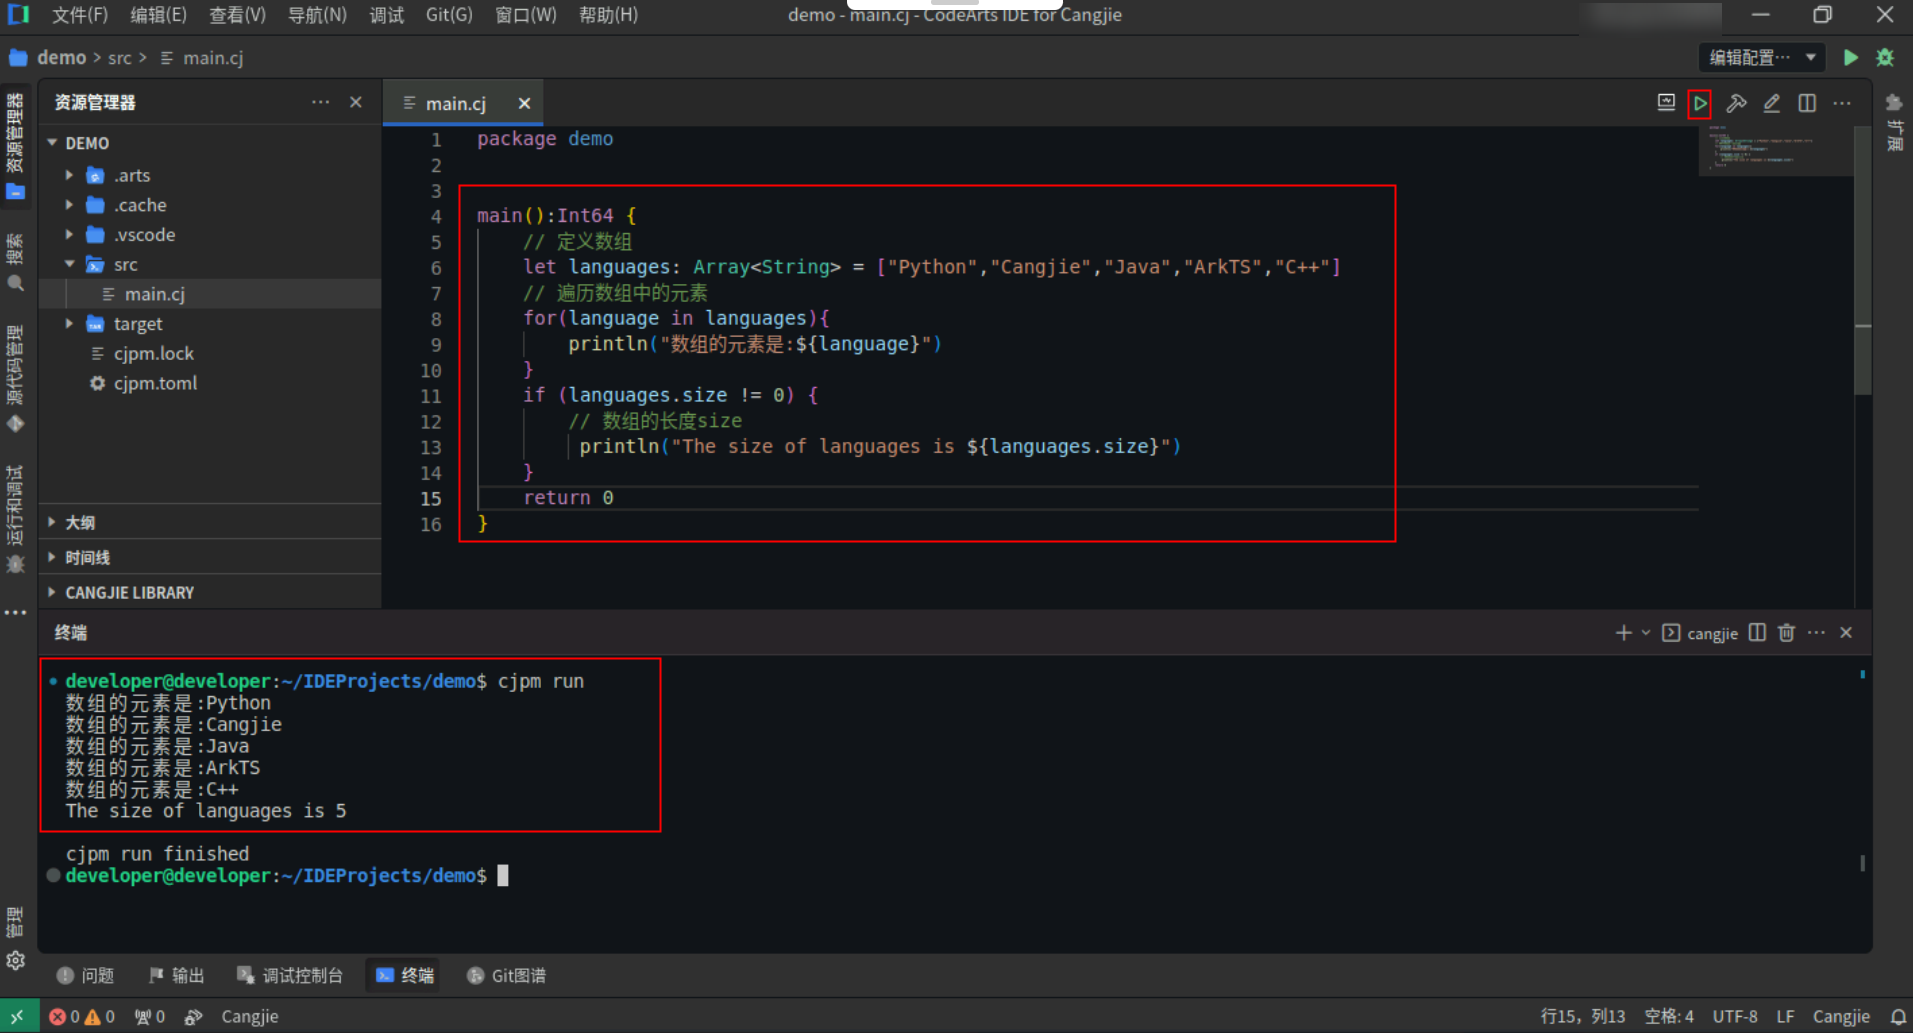The width and height of the screenshot is (1913, 1033).
Task: Click the build hammer icon in editor toolbar
Action: 1736,103
